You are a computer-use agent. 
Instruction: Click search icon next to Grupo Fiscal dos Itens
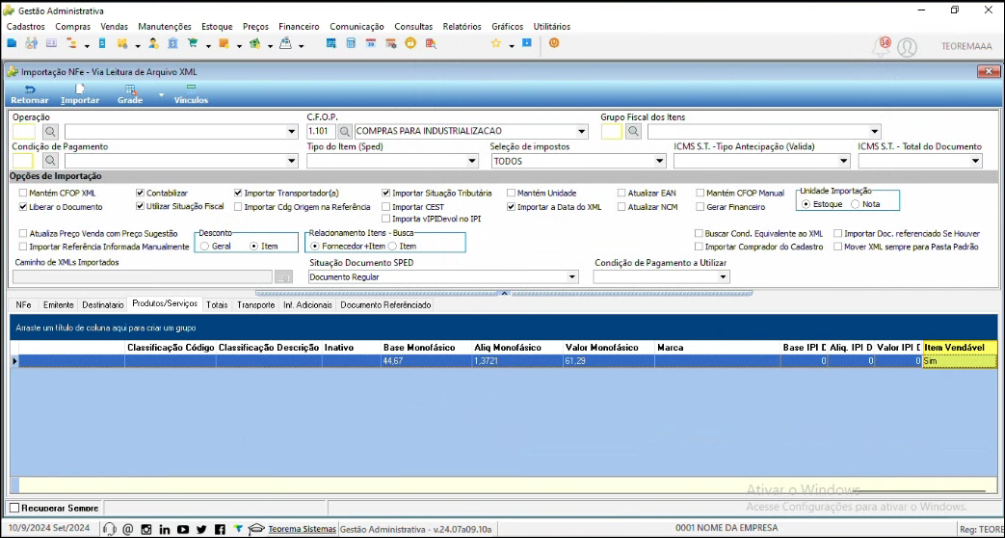click(633, 131)
